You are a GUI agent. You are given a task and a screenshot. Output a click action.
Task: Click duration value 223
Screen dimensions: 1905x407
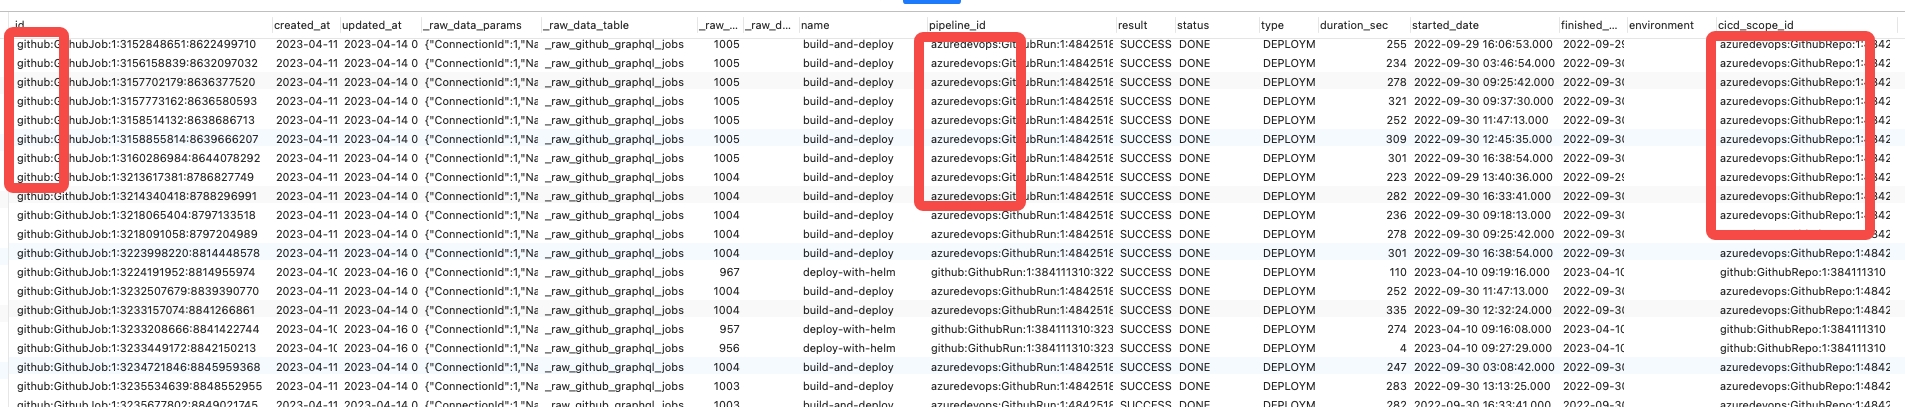pyautogui.click(x=1396, y=177)
